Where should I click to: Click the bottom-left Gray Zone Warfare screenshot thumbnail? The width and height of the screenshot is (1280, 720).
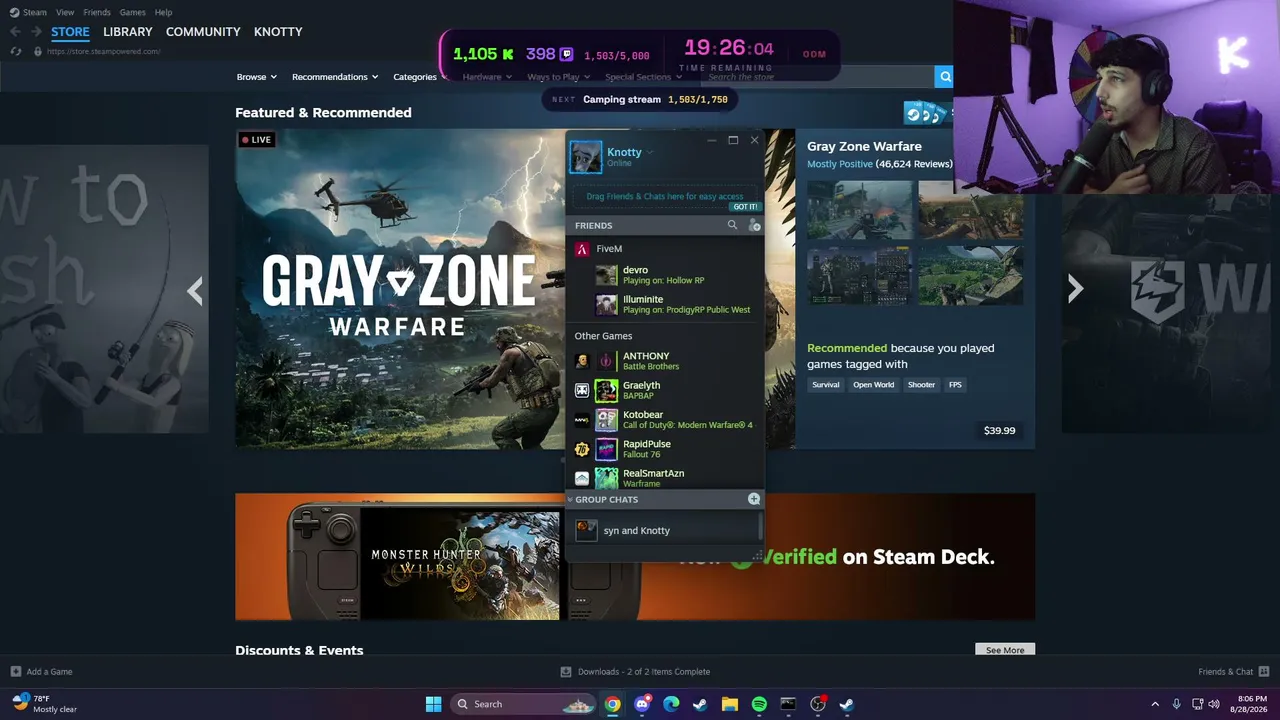tap(860, 275)
